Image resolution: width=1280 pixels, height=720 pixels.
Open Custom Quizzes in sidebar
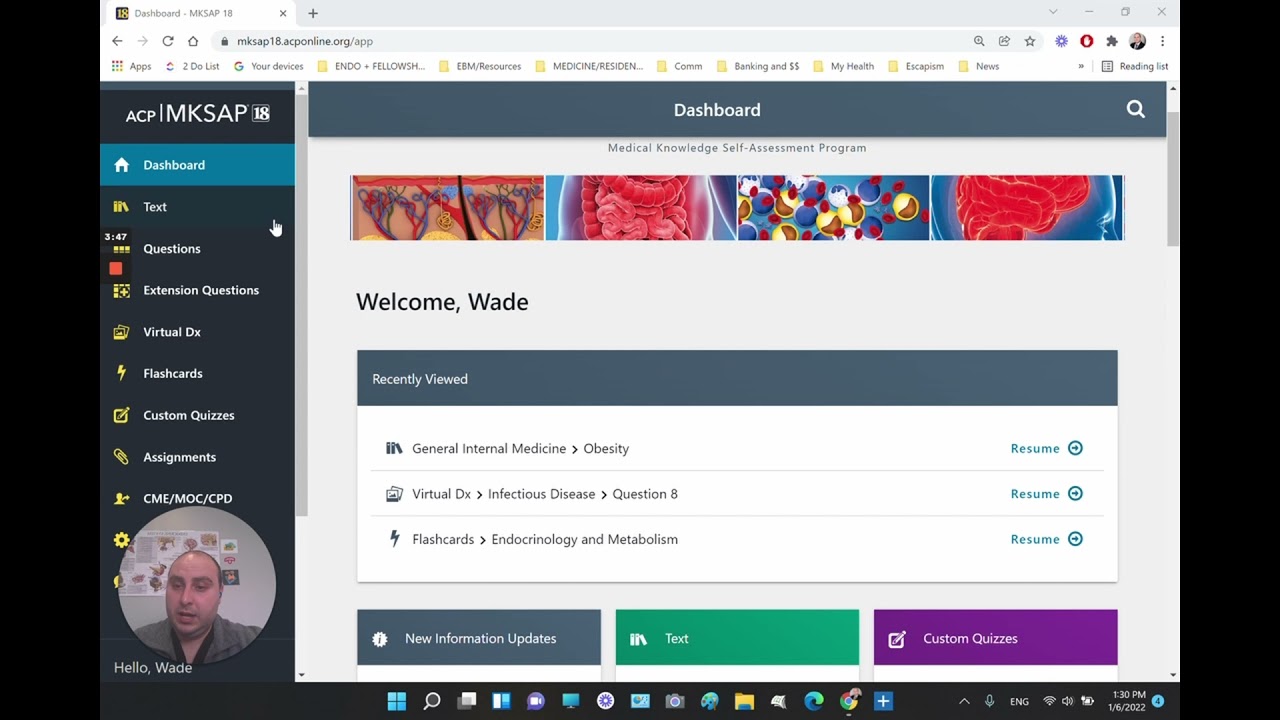[197, 415]
